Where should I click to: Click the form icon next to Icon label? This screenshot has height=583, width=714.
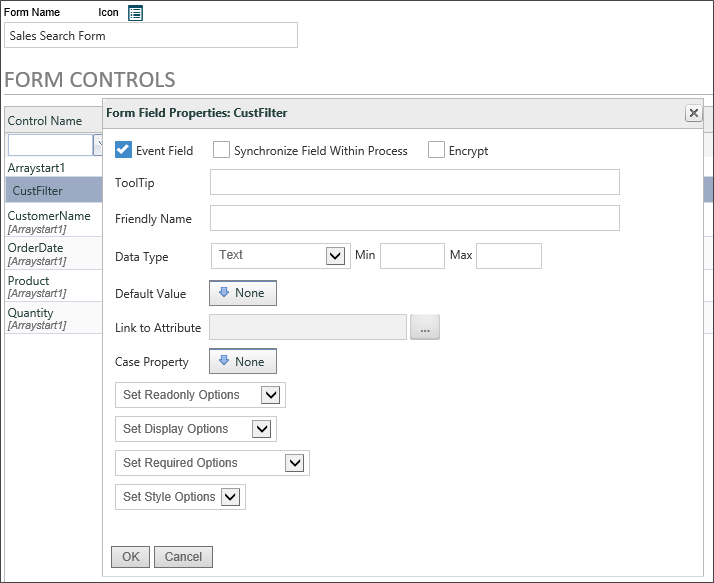coord(135,13)
